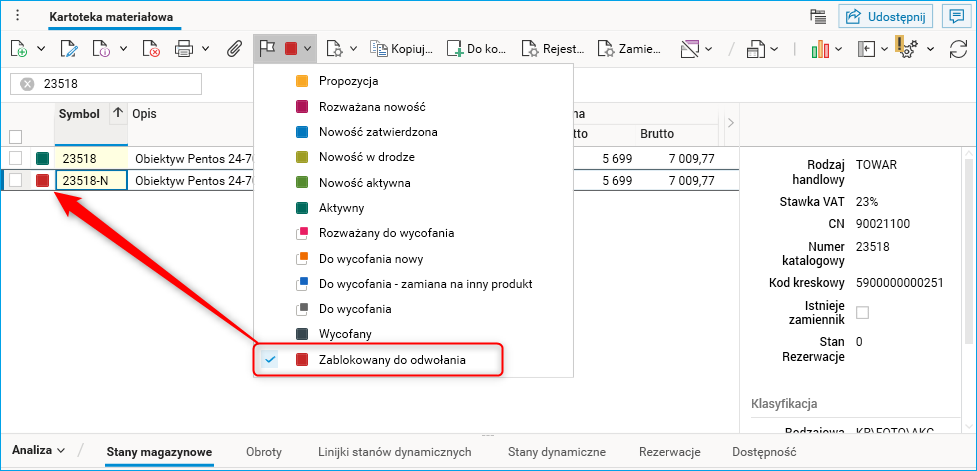Click the three-dot menu before Kartoteka materiałowa
977x471 pixels.
[x=18, y=16]
